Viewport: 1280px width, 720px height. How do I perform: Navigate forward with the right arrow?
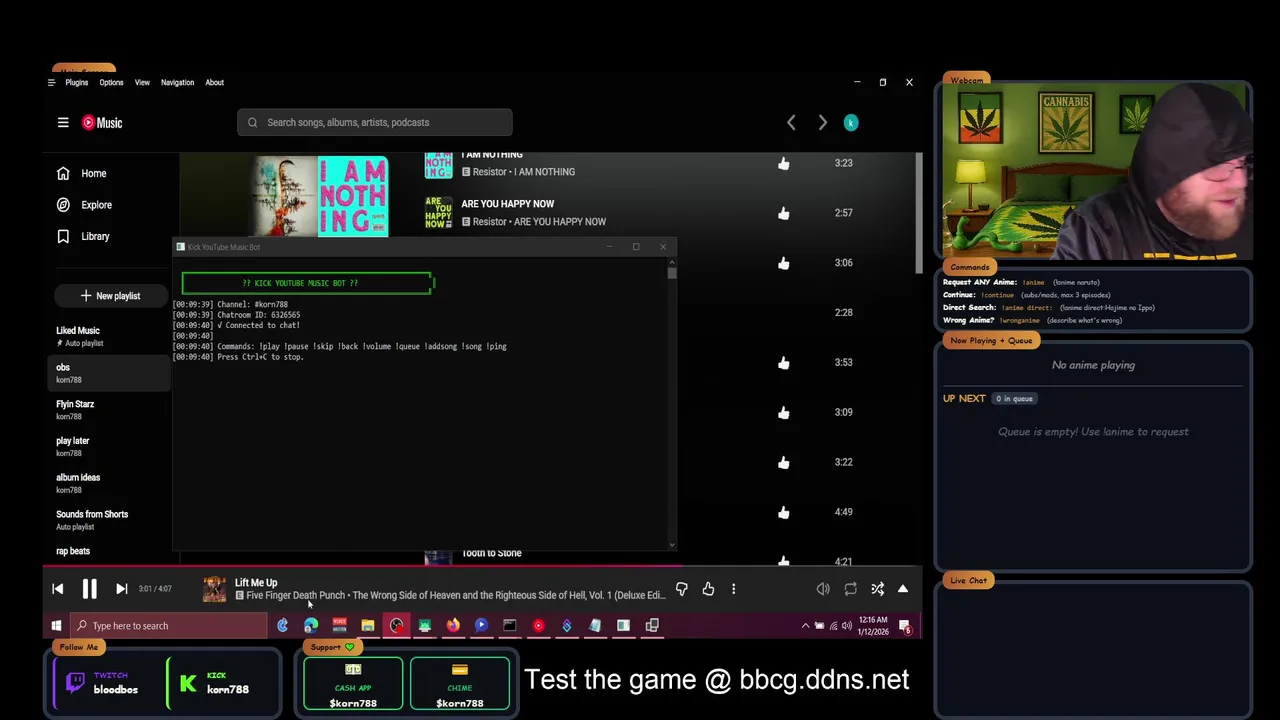(x=822, y=122)
